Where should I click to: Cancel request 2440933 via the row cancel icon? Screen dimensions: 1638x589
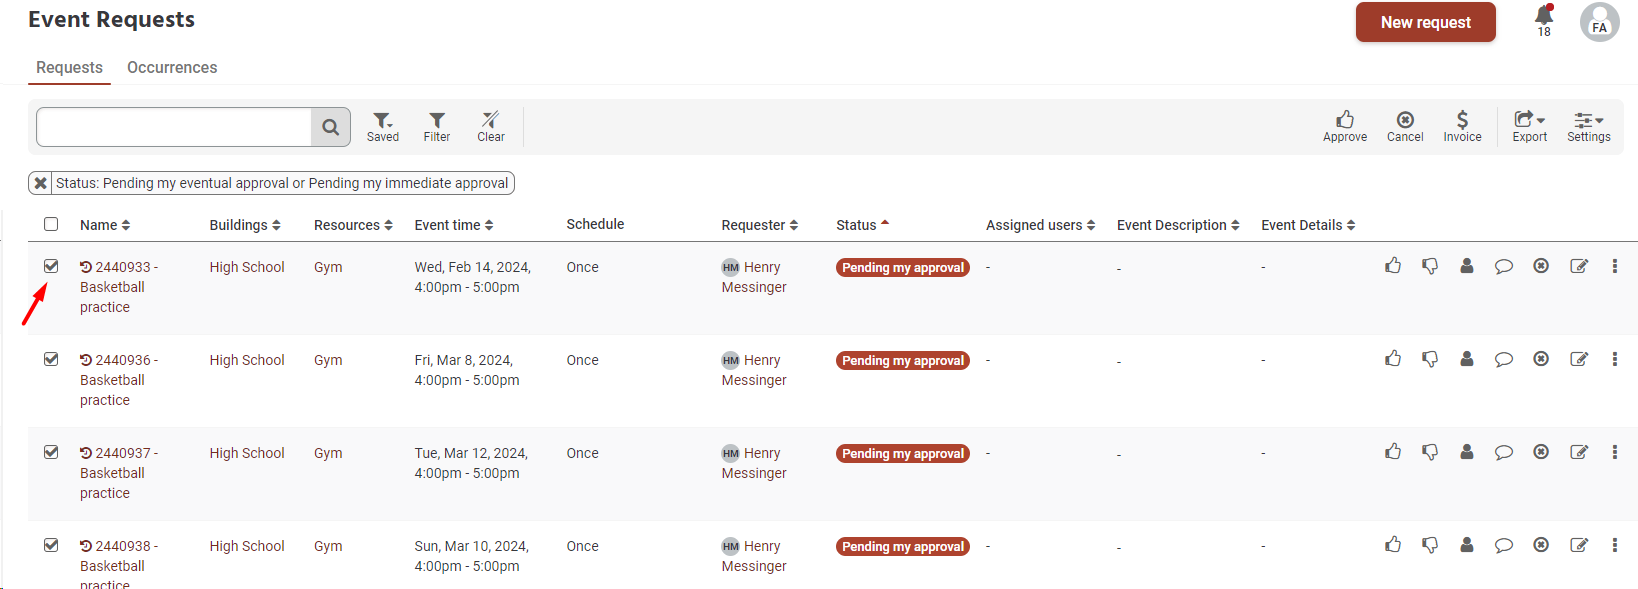pyautogui.click(x=1540, y=266)
